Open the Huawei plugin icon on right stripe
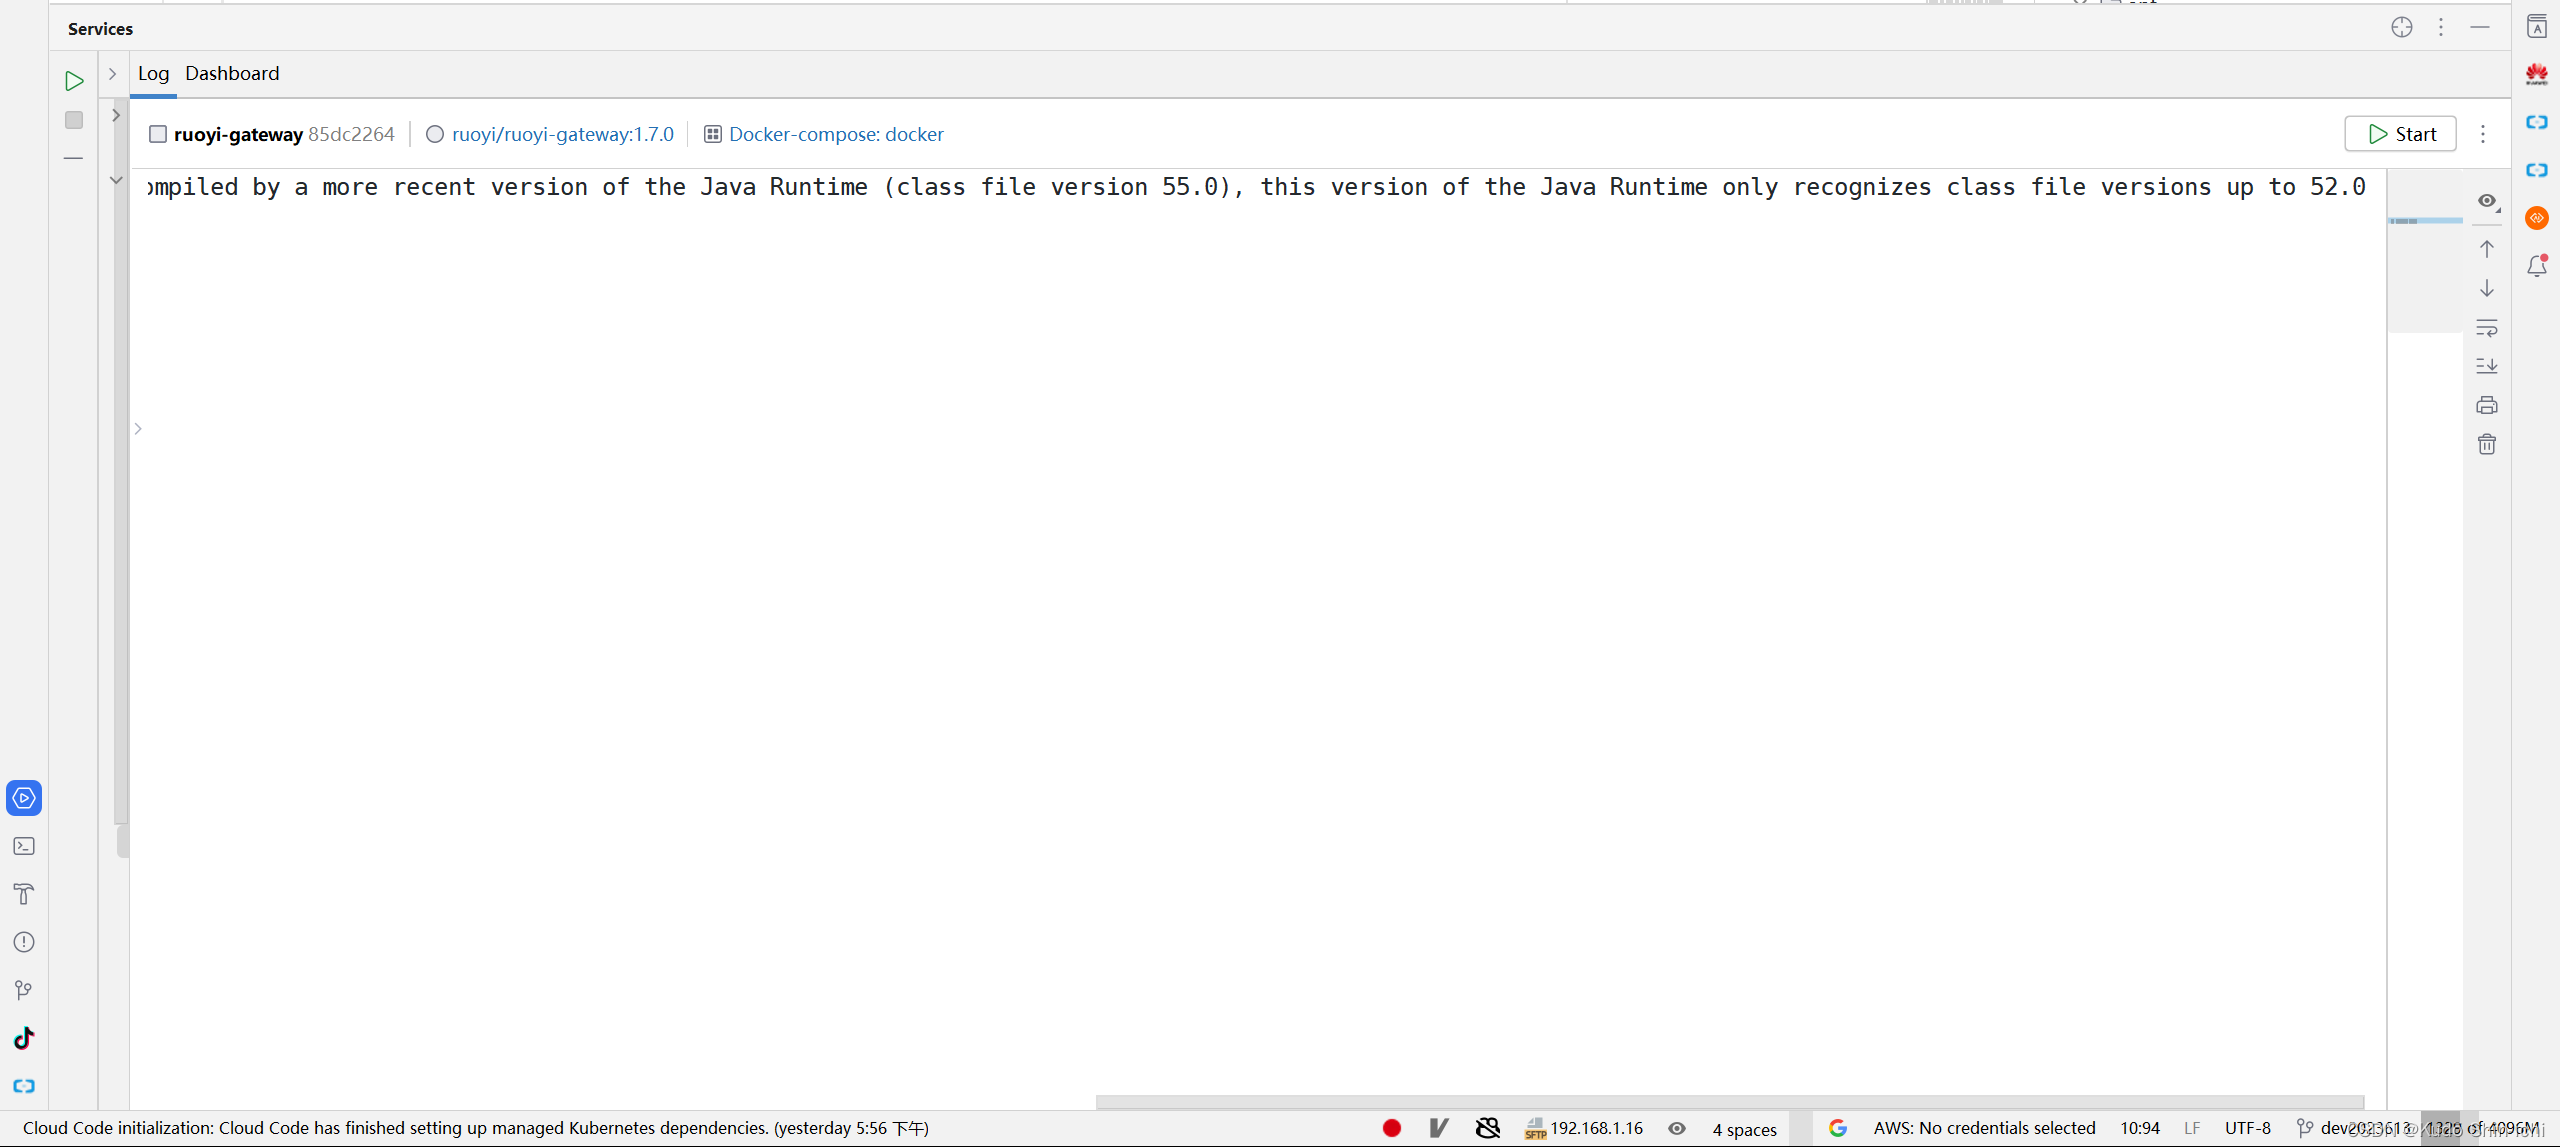Viewport: 2560px width, 1147px height. [x=2537, y=74]
